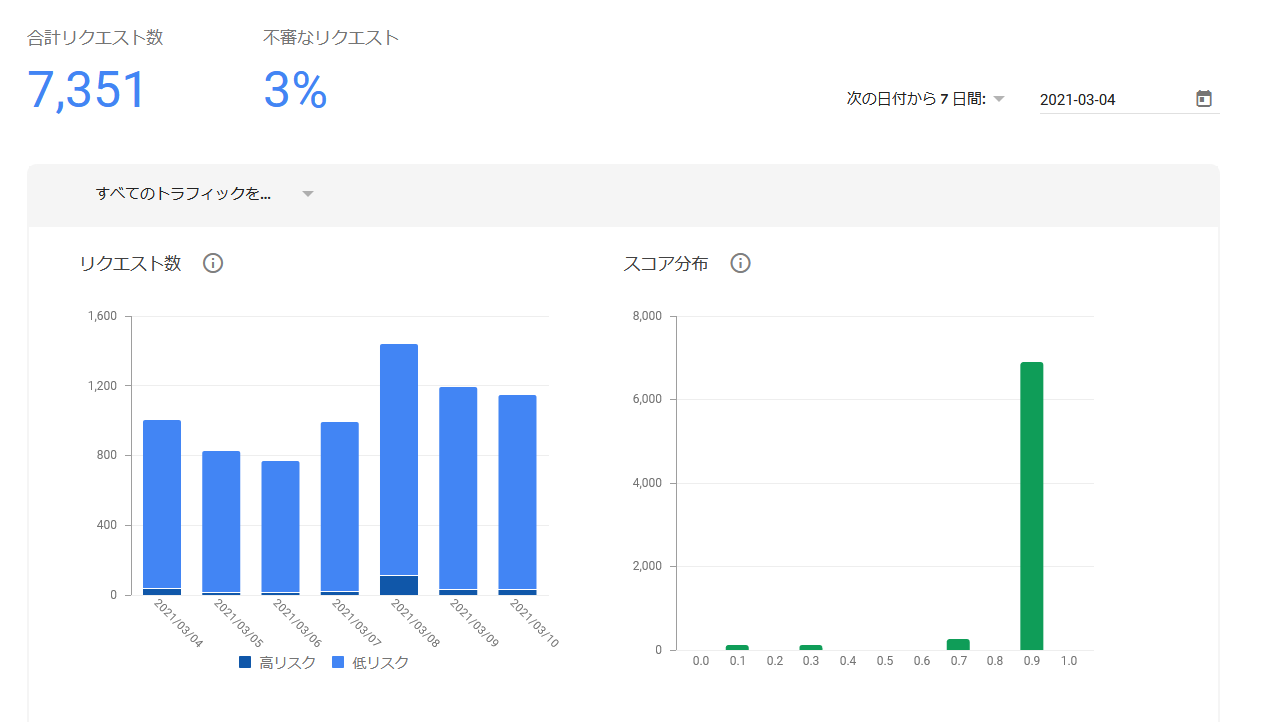Select the 2021/03/10 request bar

pos(517,495)
